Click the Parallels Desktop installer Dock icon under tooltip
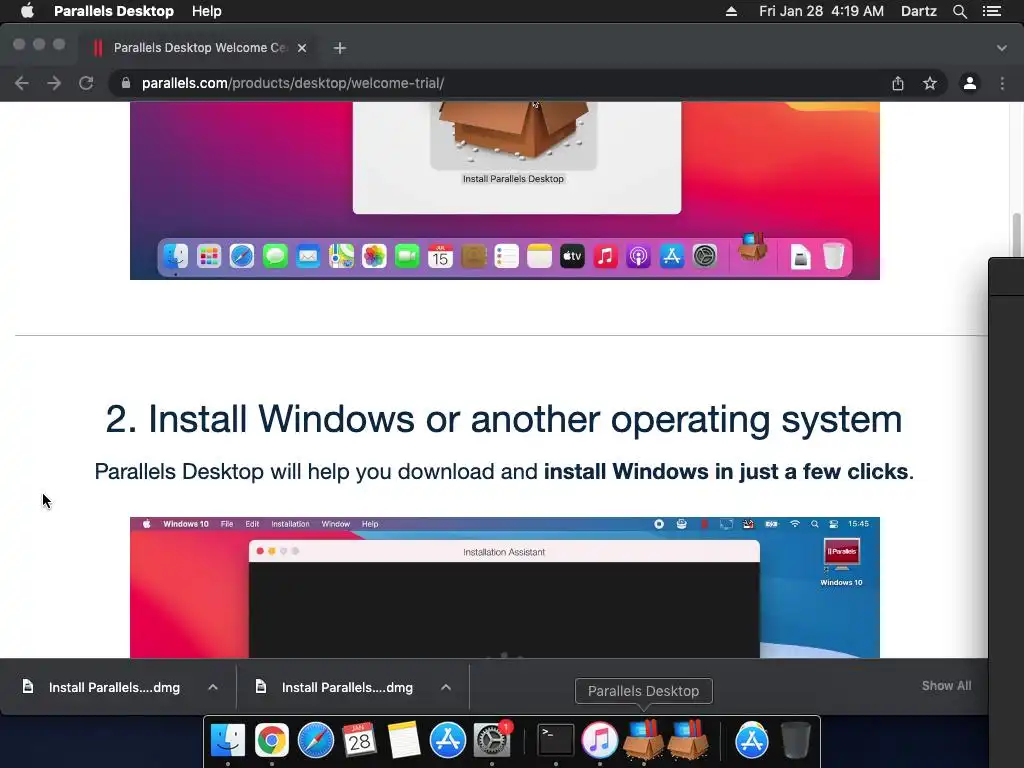Viewport: 1024px width, 768px height. (644, 740)
